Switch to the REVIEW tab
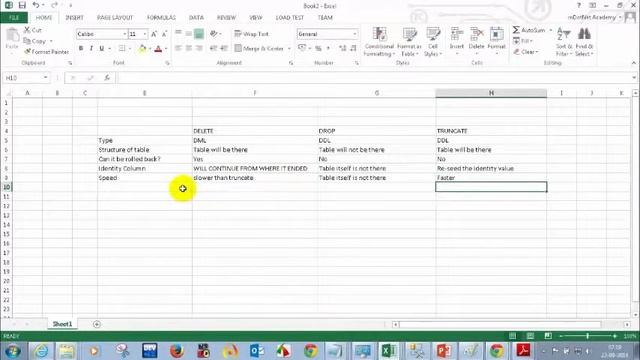This screenshot has height=360, width=640. pos(226,18)
